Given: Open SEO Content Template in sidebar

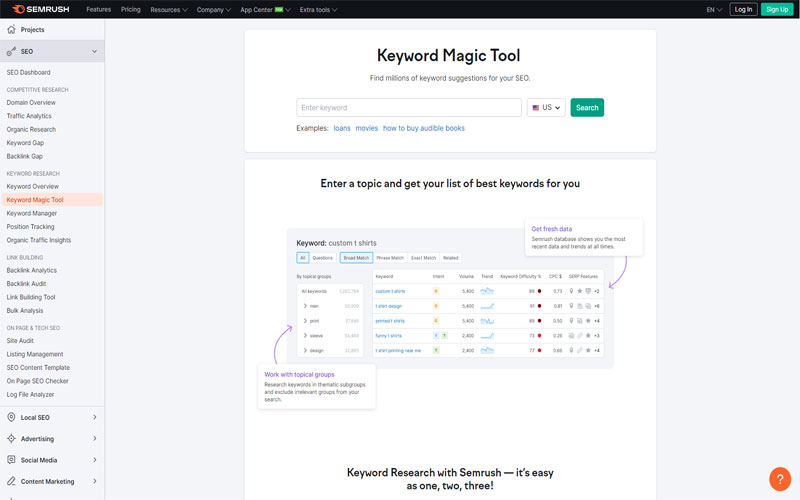Looking at the screenshot, I should point(38,367).
